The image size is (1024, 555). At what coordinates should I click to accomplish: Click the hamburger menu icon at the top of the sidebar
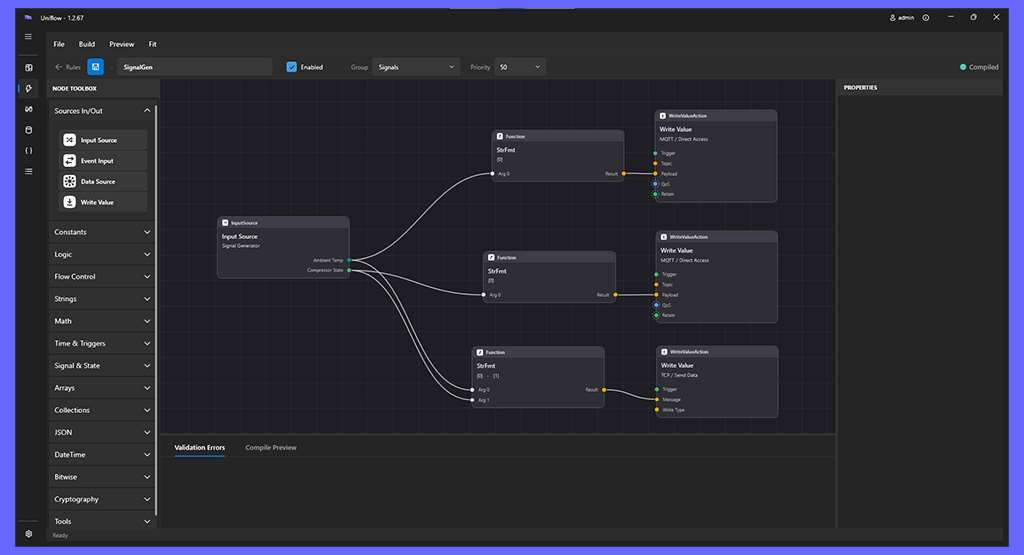pyautogui.click(x=28, y=37)
